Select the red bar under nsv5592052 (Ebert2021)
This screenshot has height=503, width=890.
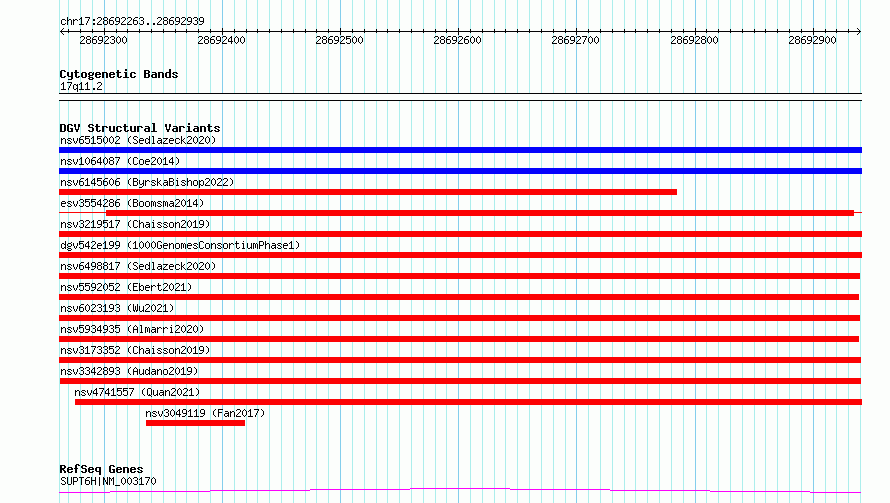[459, 297]
